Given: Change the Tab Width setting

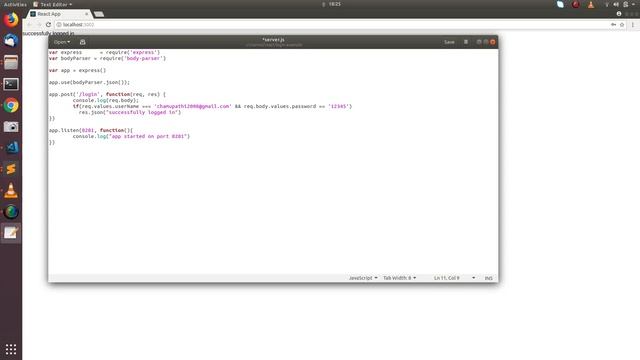Looking at the screenshot, I should (399, 278).
